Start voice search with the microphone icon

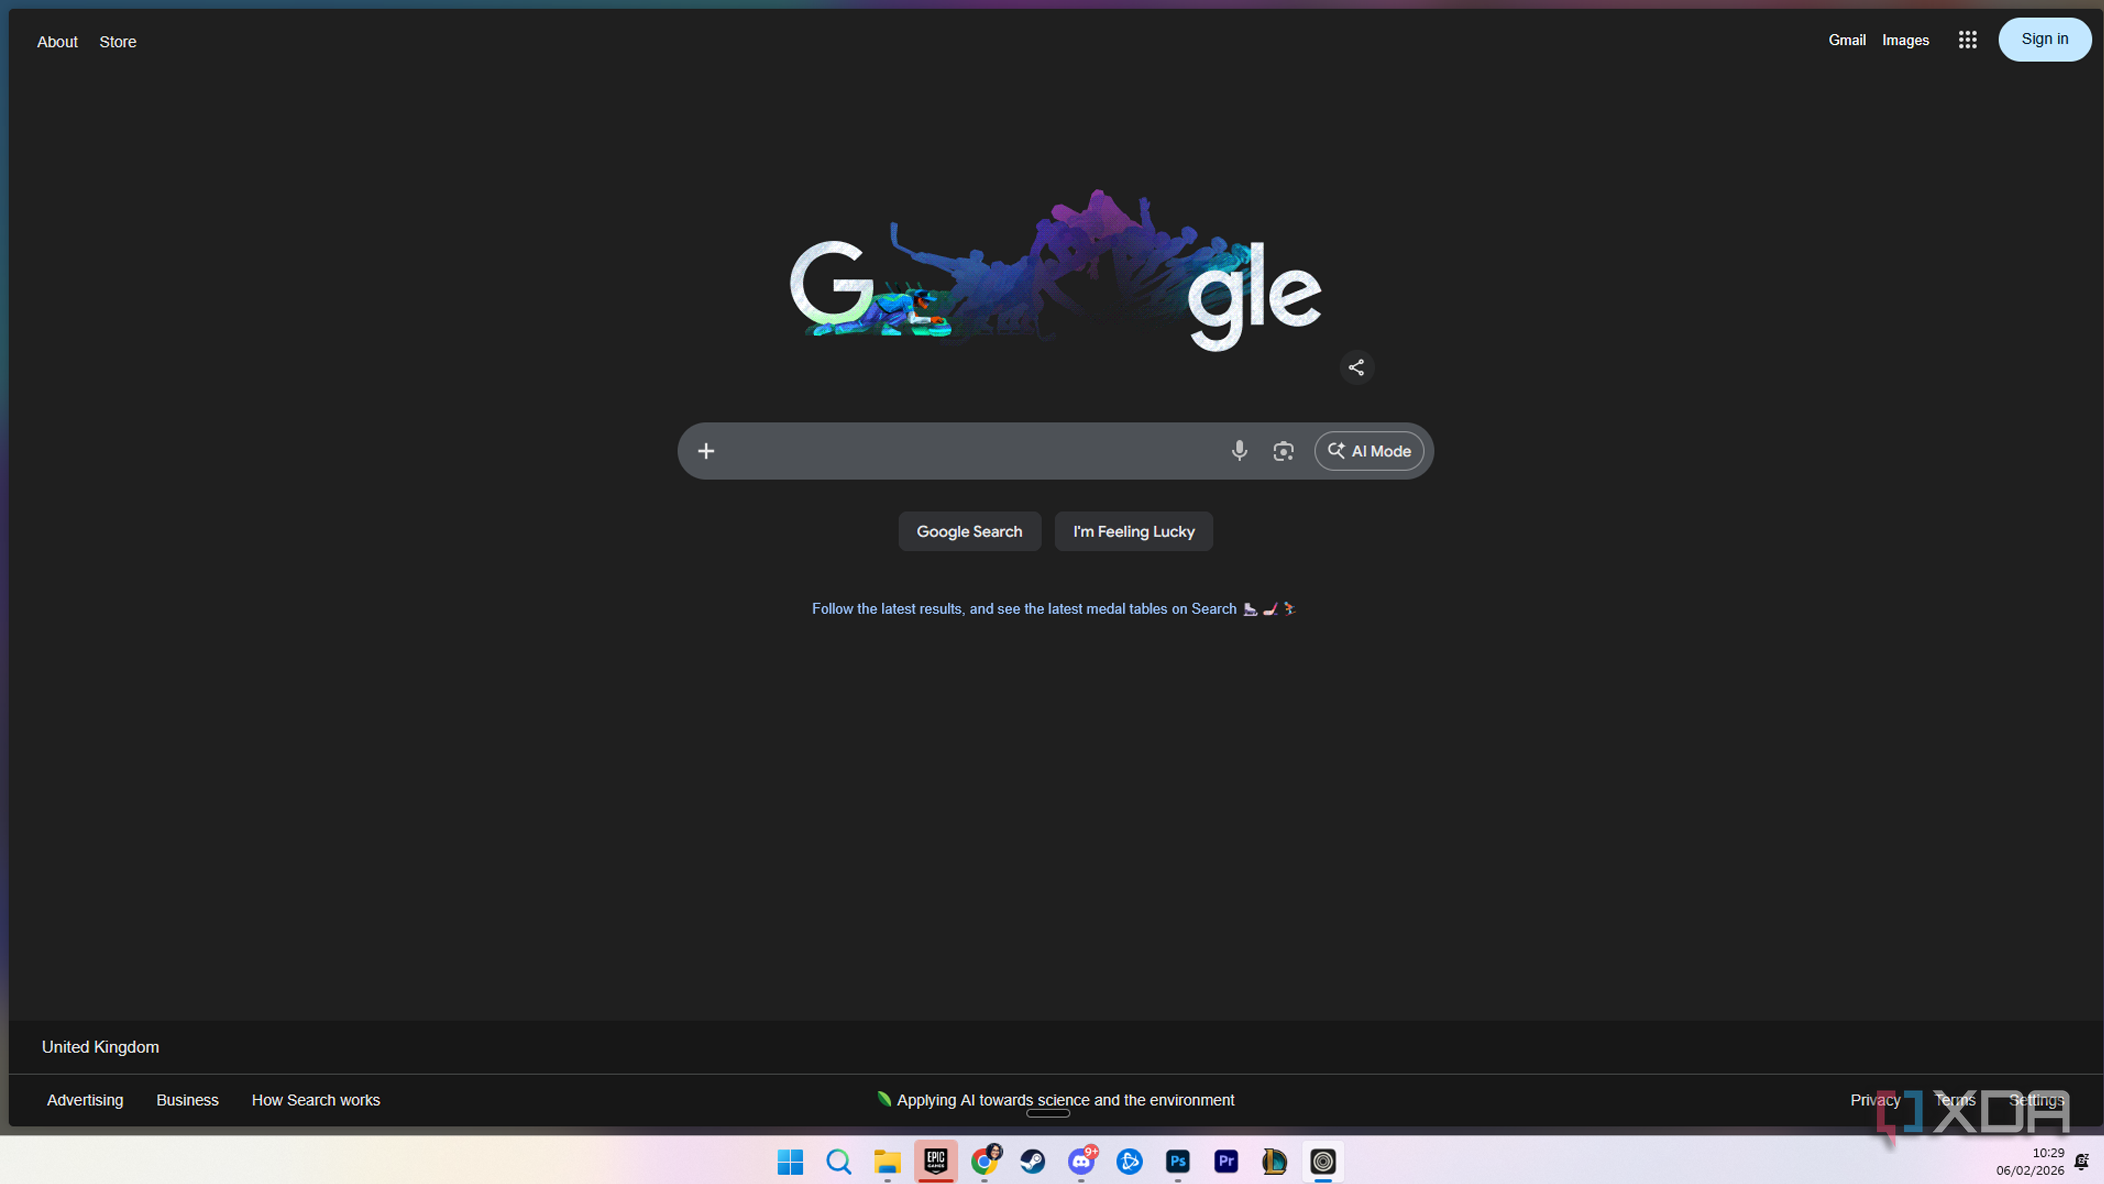pos(1239,451)
